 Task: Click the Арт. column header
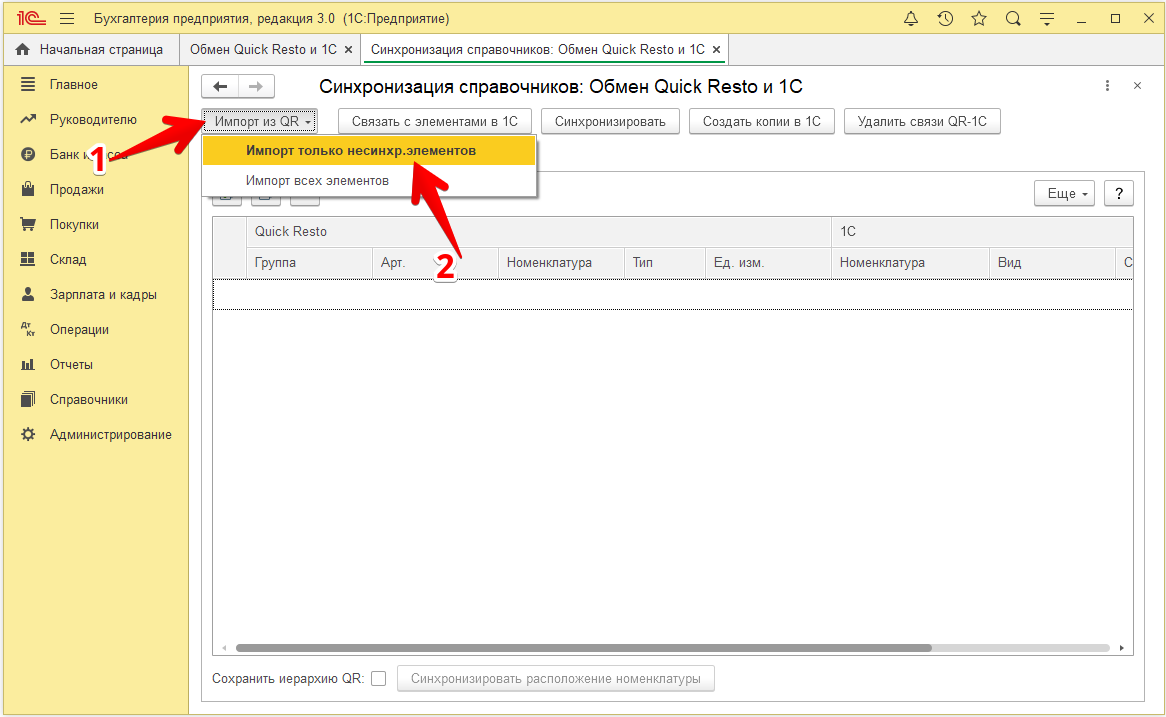coord(435,263)
